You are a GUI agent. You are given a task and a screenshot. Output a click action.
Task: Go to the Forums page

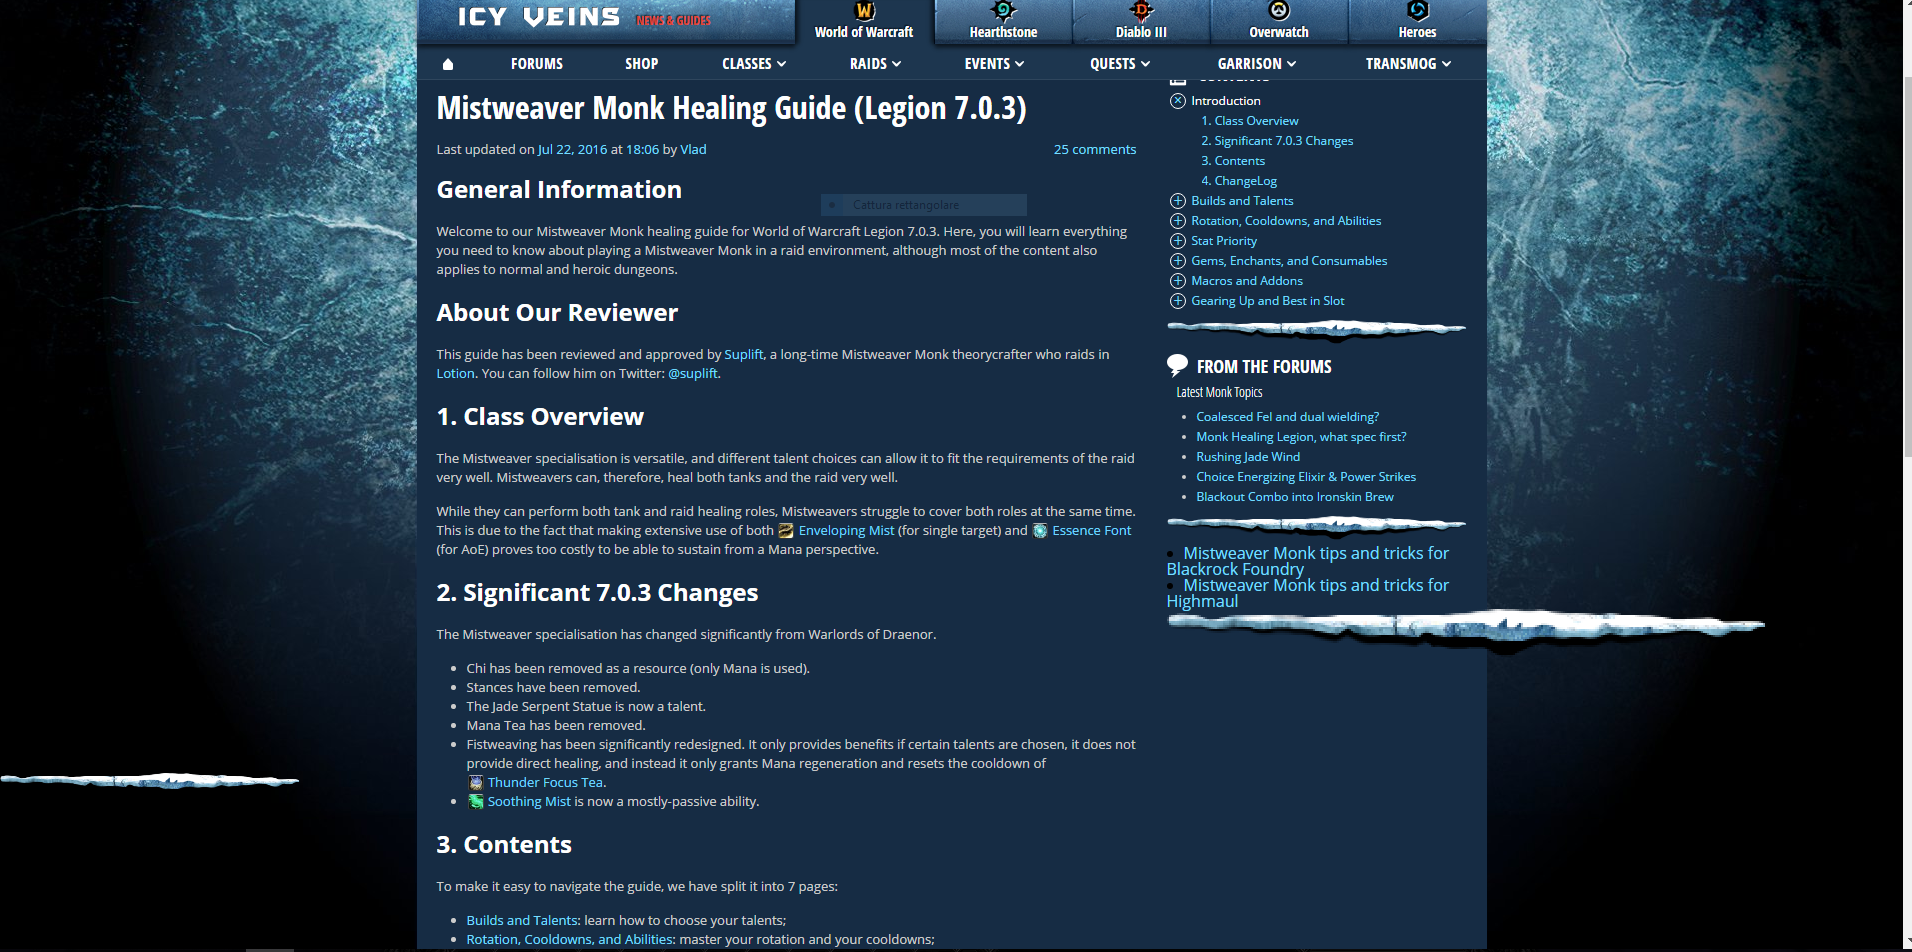point(537,64)
